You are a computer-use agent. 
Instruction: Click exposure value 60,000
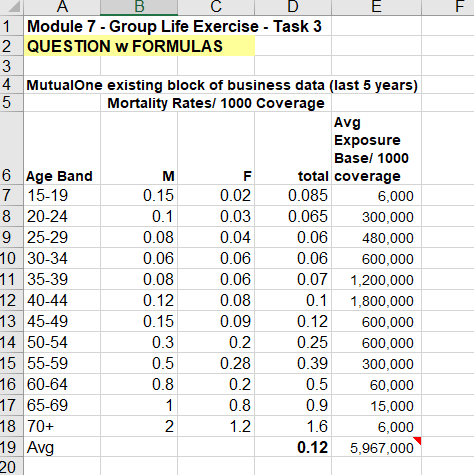[376, 384]
